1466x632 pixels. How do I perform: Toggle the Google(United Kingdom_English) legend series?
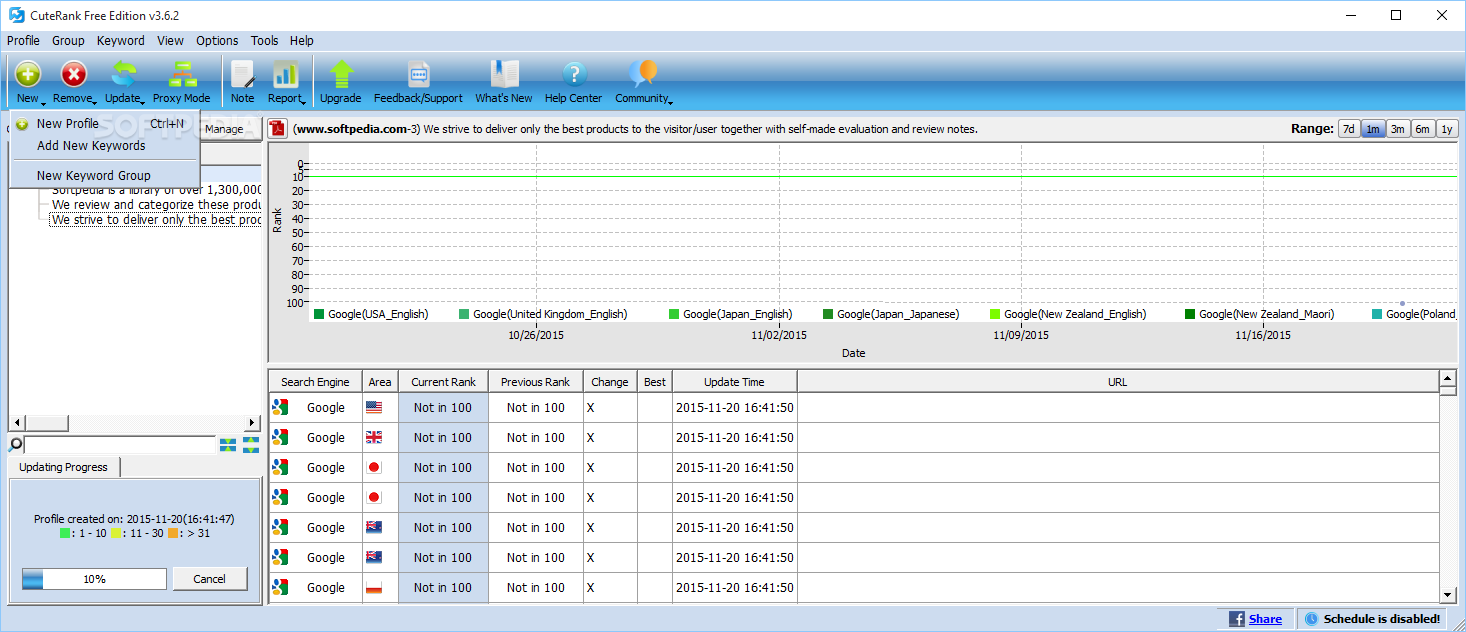click(x=543, y=314)
